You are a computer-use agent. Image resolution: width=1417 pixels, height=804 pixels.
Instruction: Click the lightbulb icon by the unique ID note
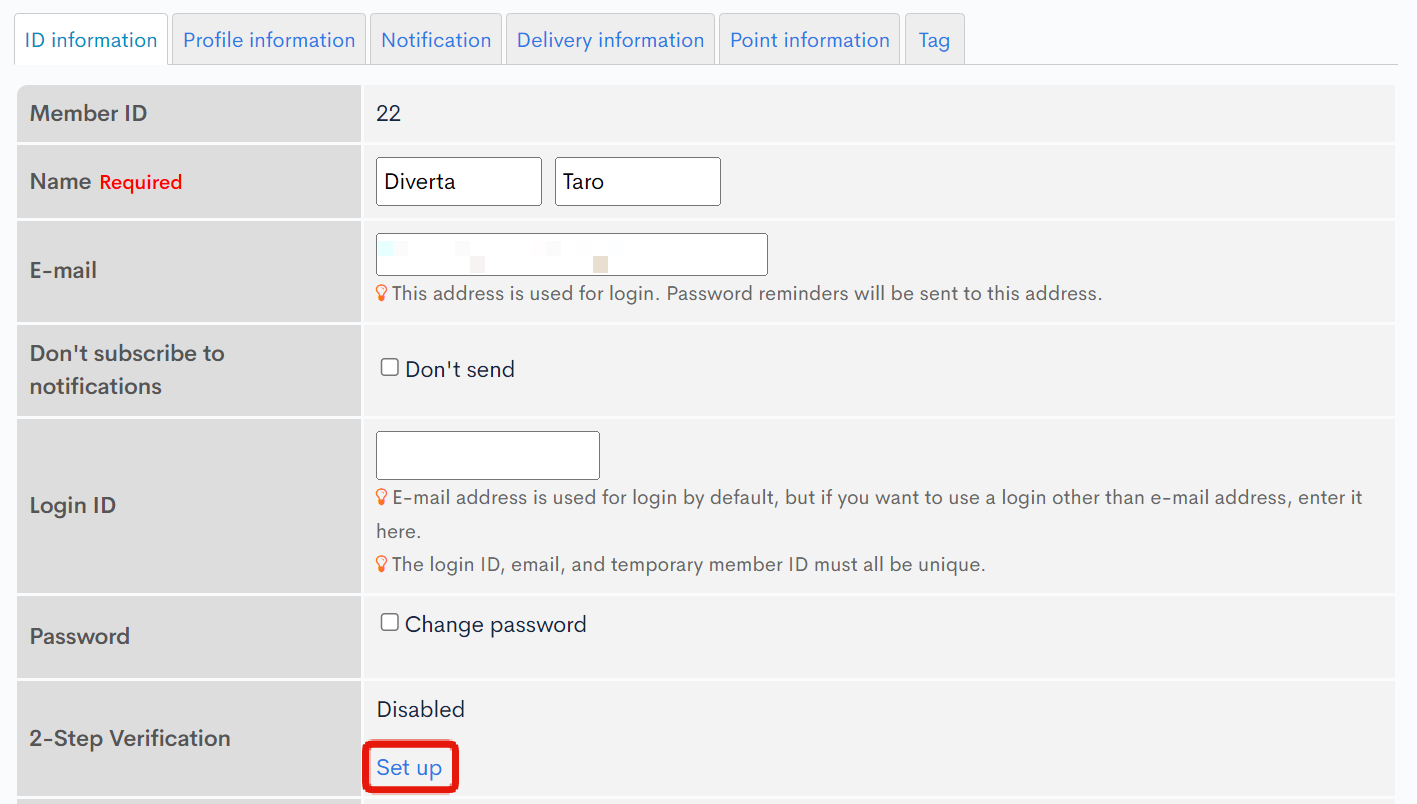tap(381, 563)
